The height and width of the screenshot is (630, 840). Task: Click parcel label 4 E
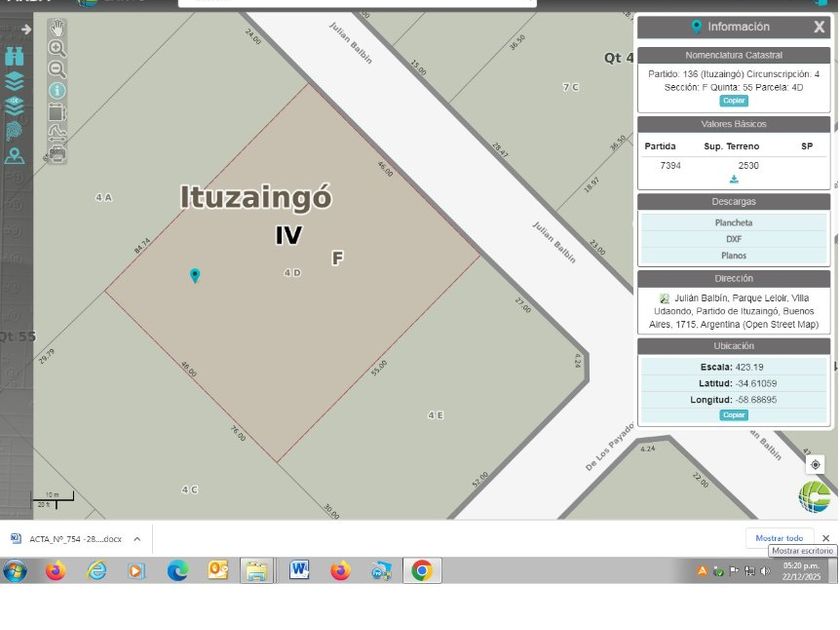436,415
